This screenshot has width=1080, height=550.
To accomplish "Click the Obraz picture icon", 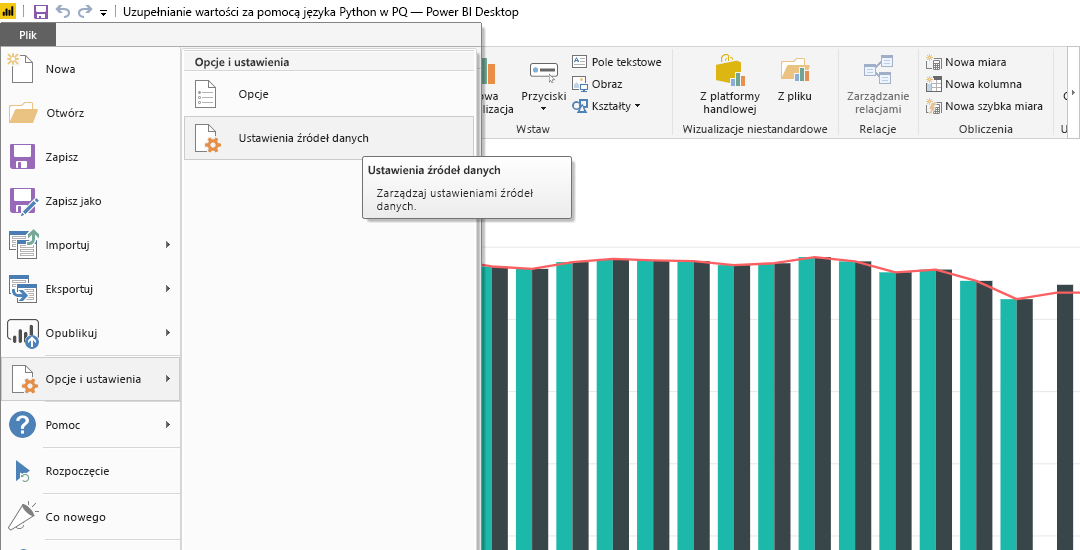I will [x=579, y=84].
